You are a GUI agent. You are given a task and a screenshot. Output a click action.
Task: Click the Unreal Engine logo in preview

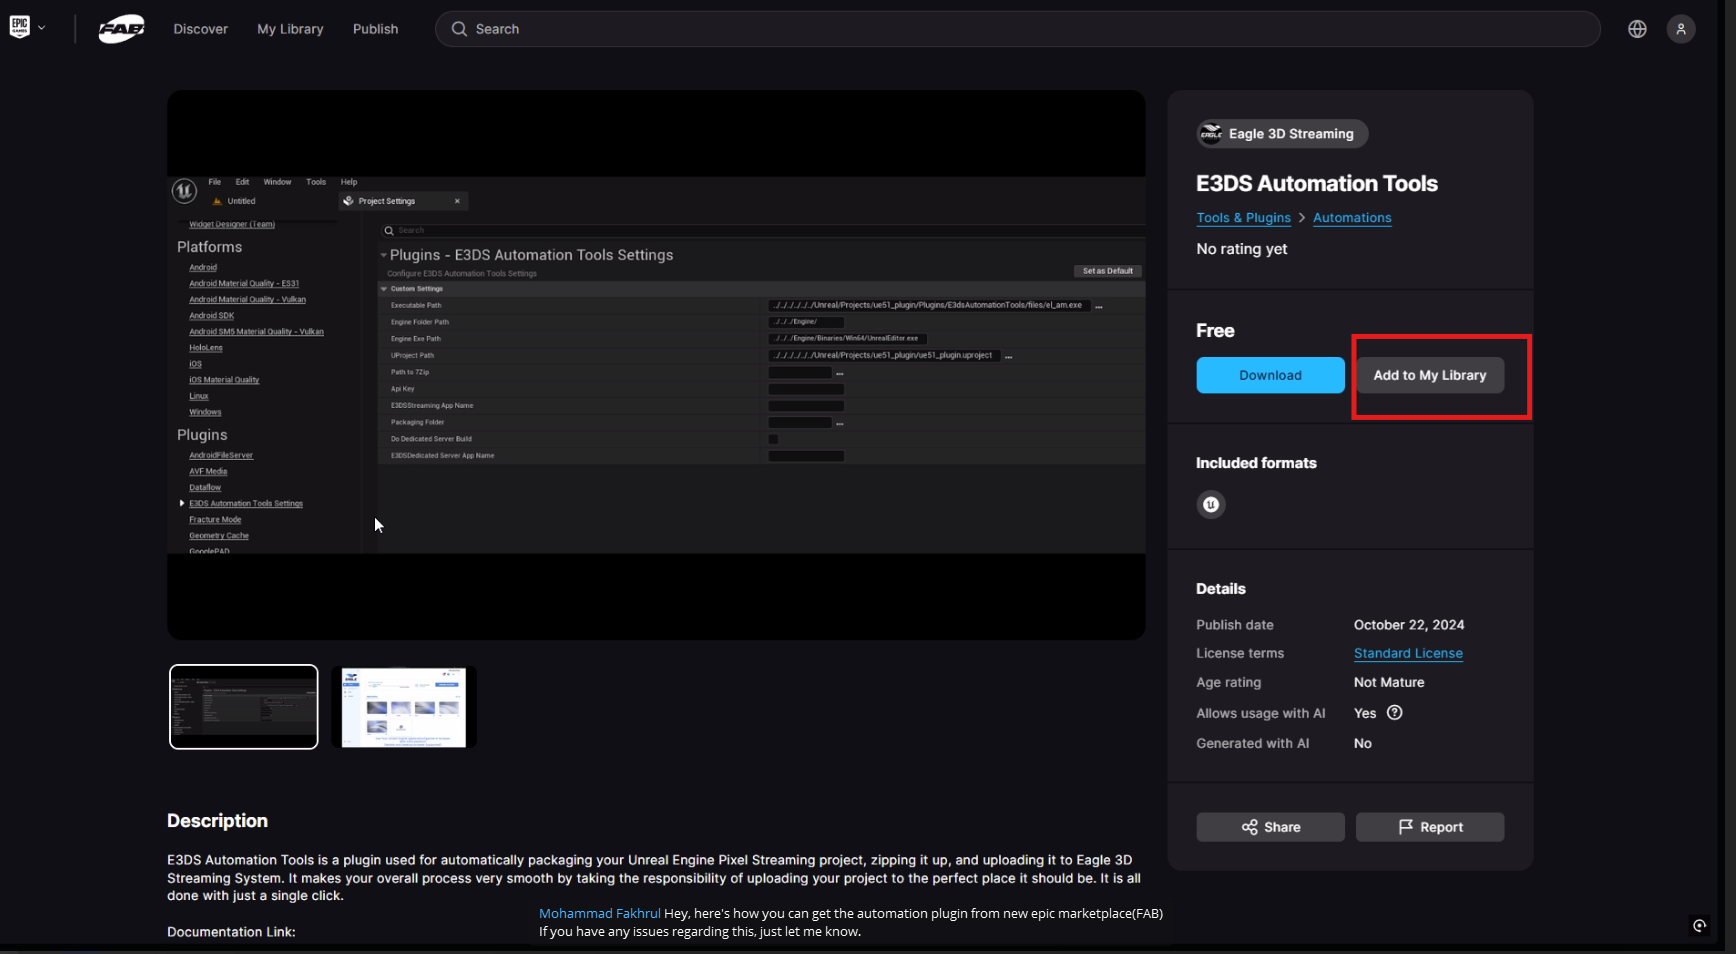(x=184, y=190)
